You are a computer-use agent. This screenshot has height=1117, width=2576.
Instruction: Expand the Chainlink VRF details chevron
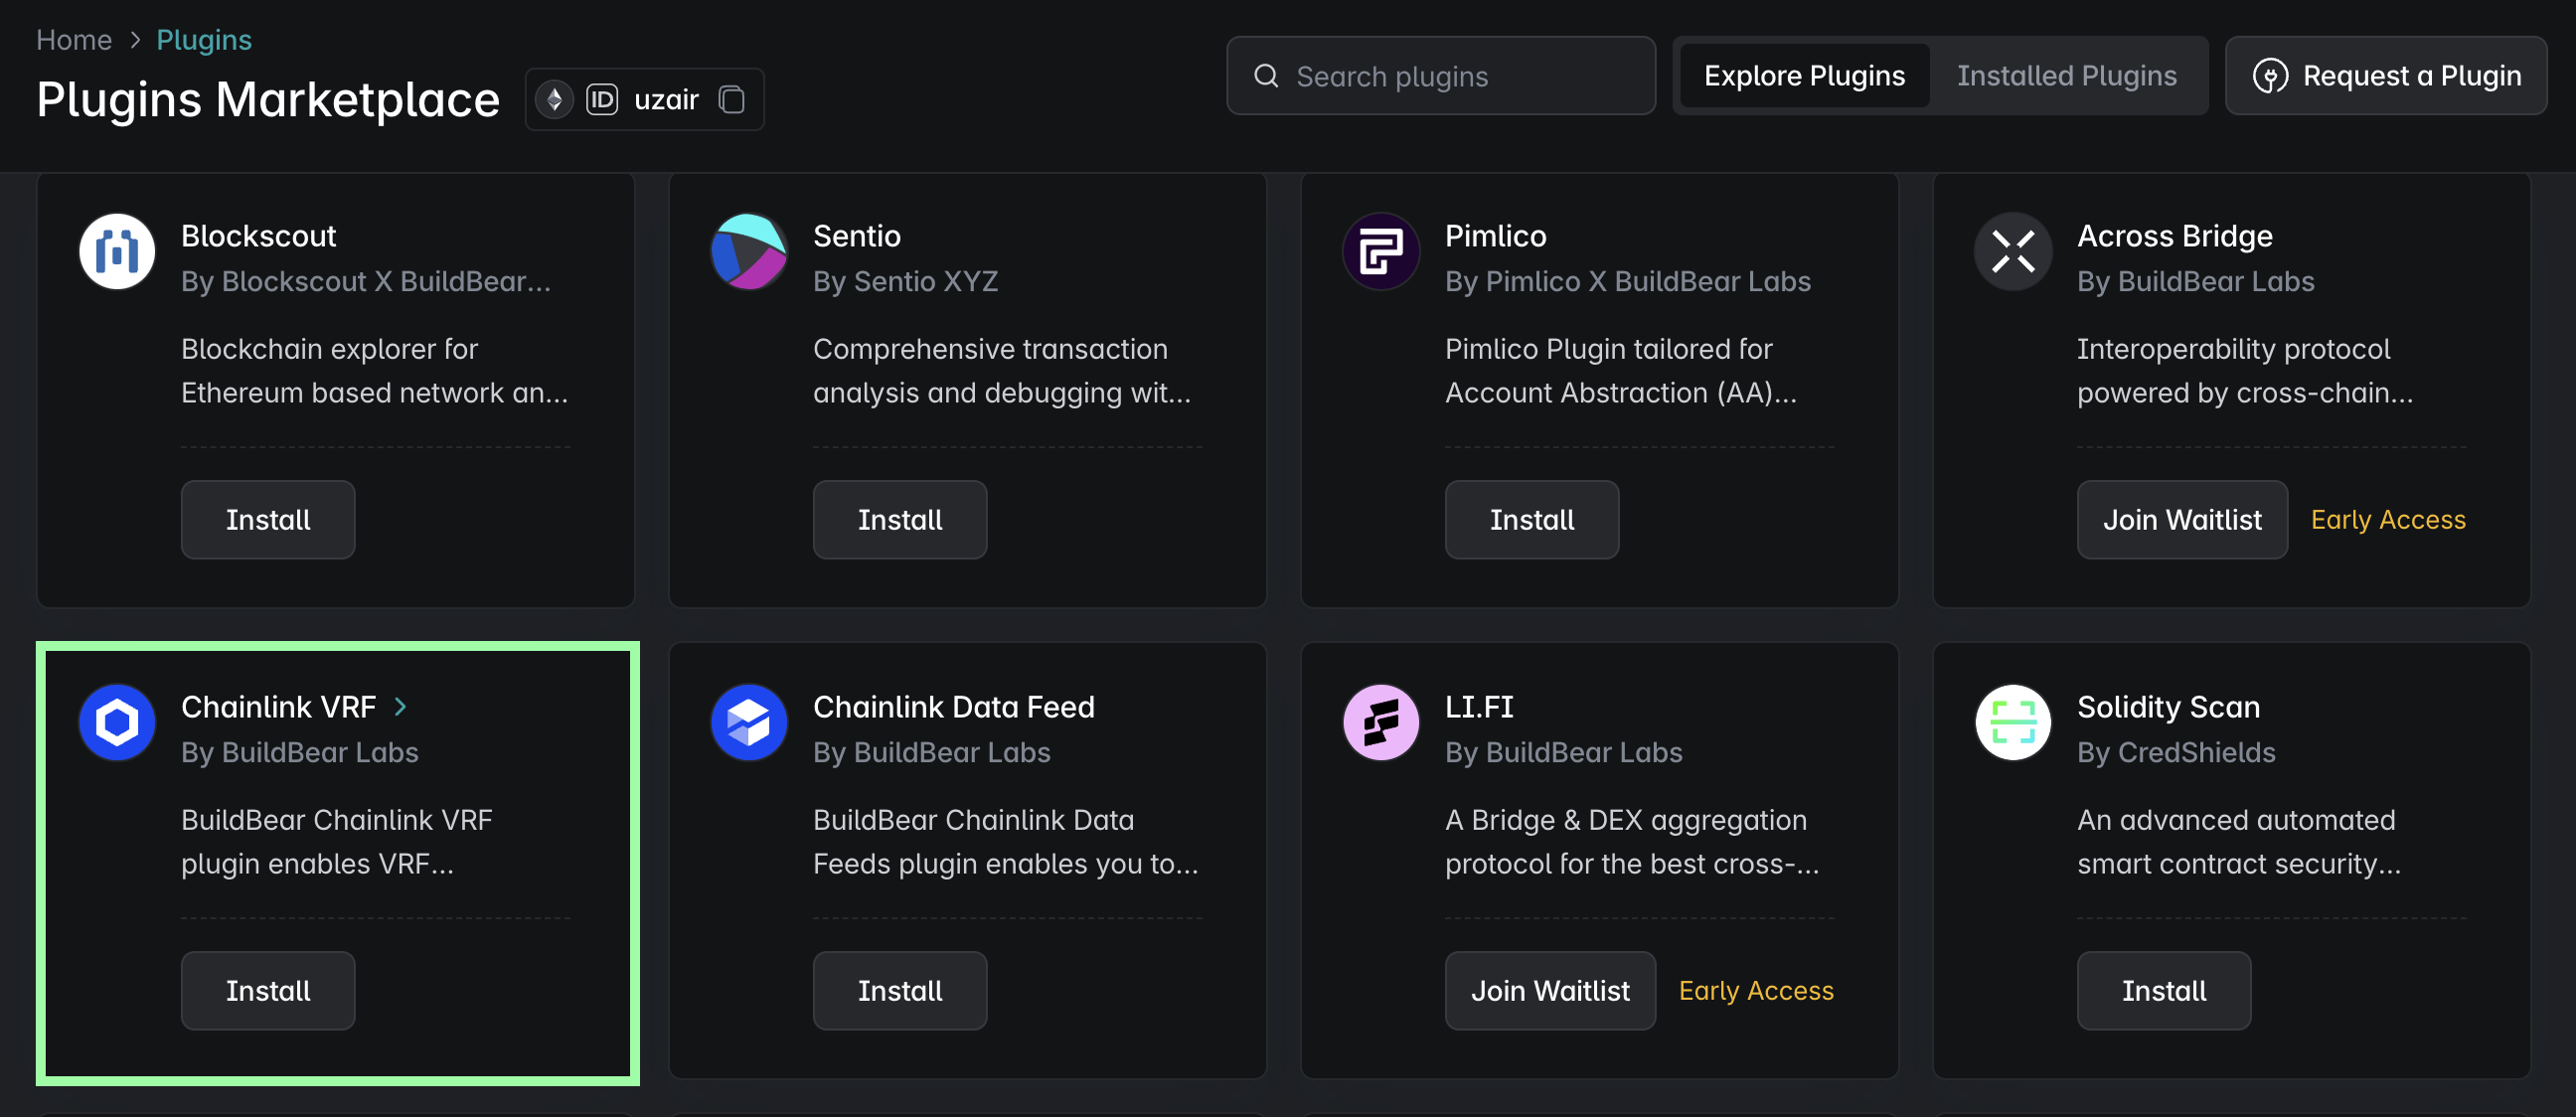pos(400,706)
